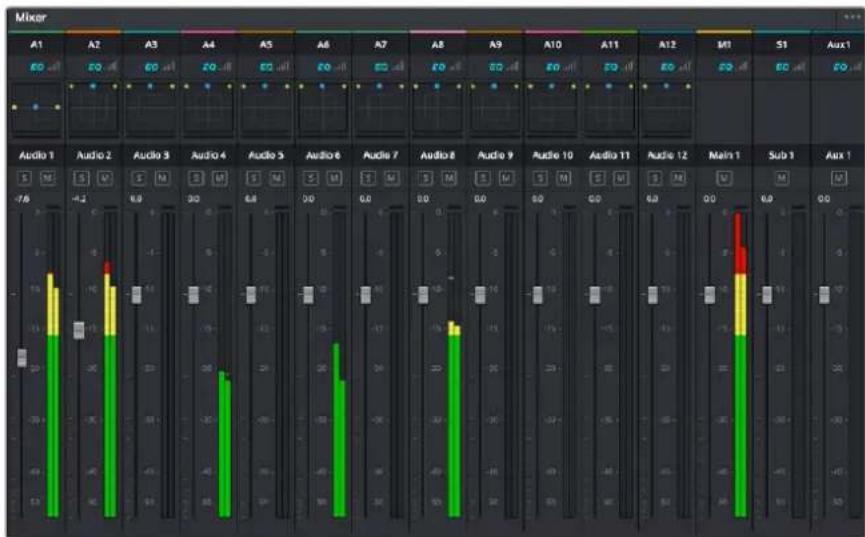
Task: Open the dynamics icon for track A12
Action: tap(686, 67)
